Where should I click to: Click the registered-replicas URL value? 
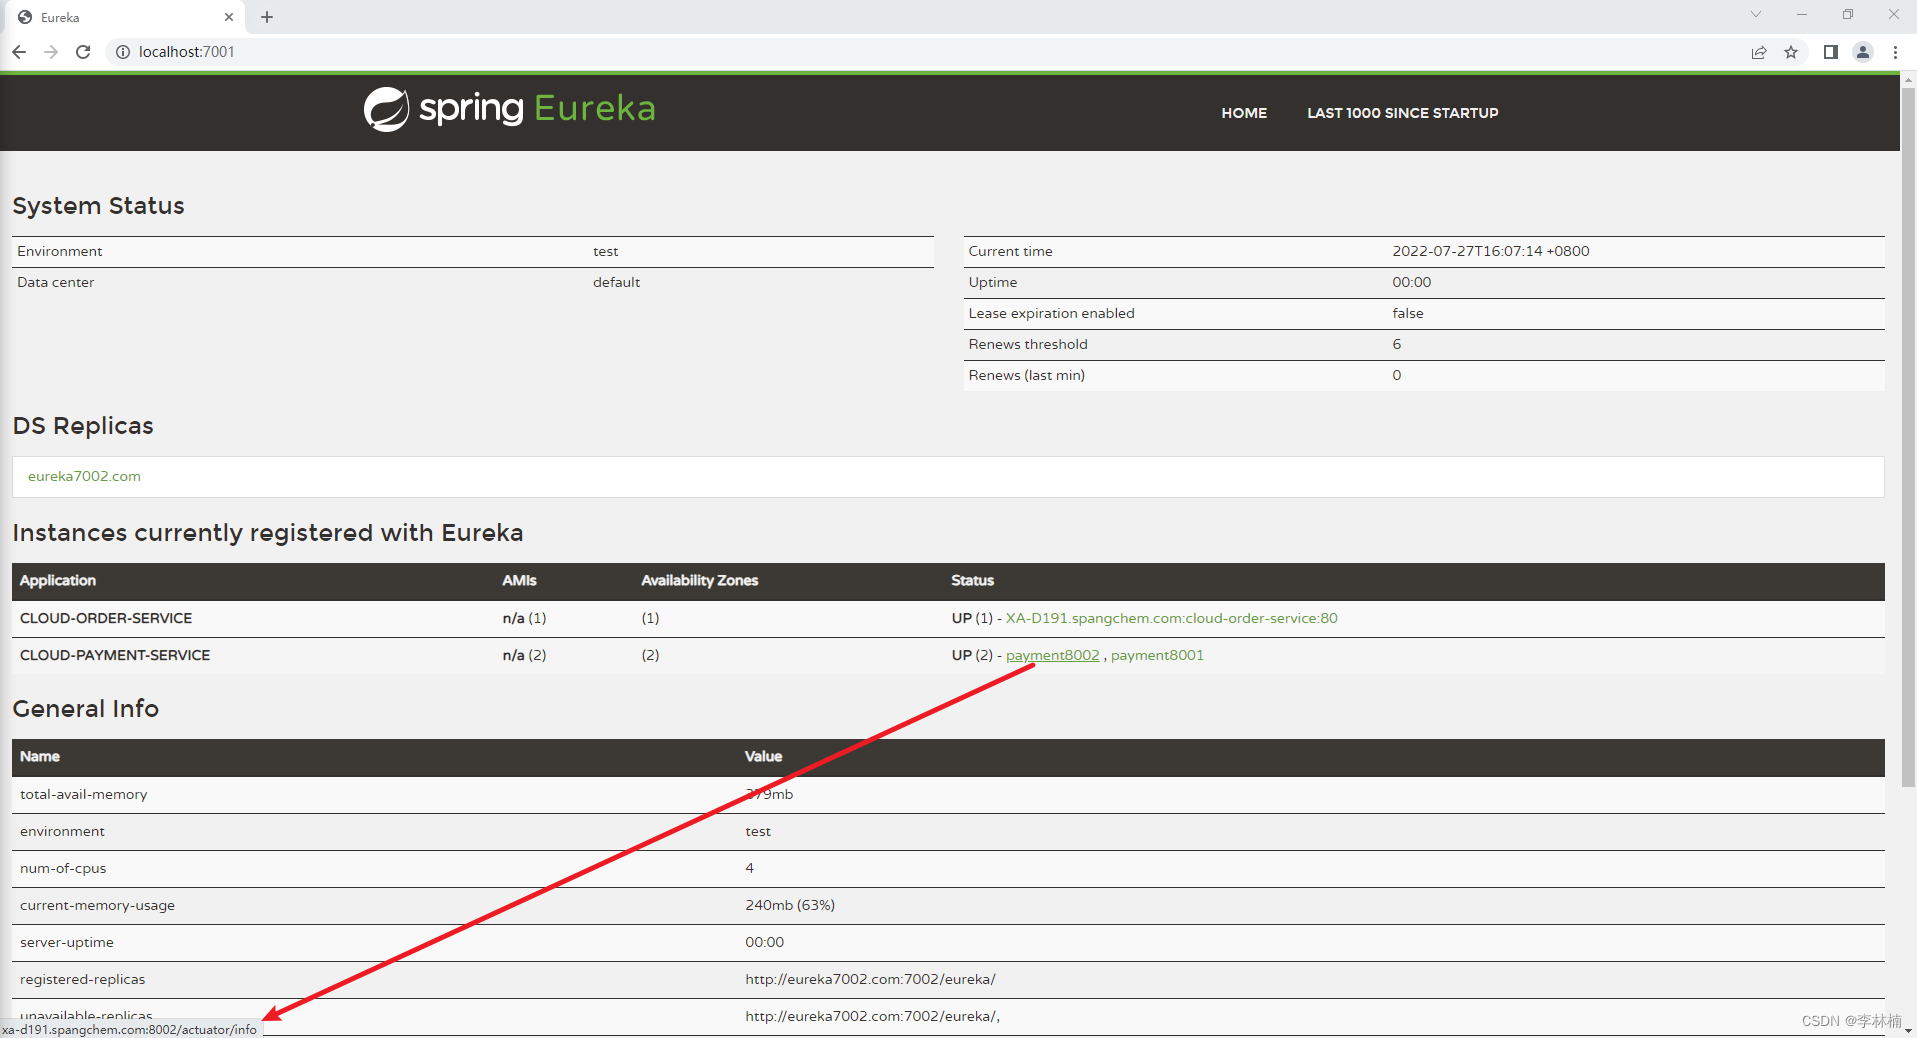[870, 979]
